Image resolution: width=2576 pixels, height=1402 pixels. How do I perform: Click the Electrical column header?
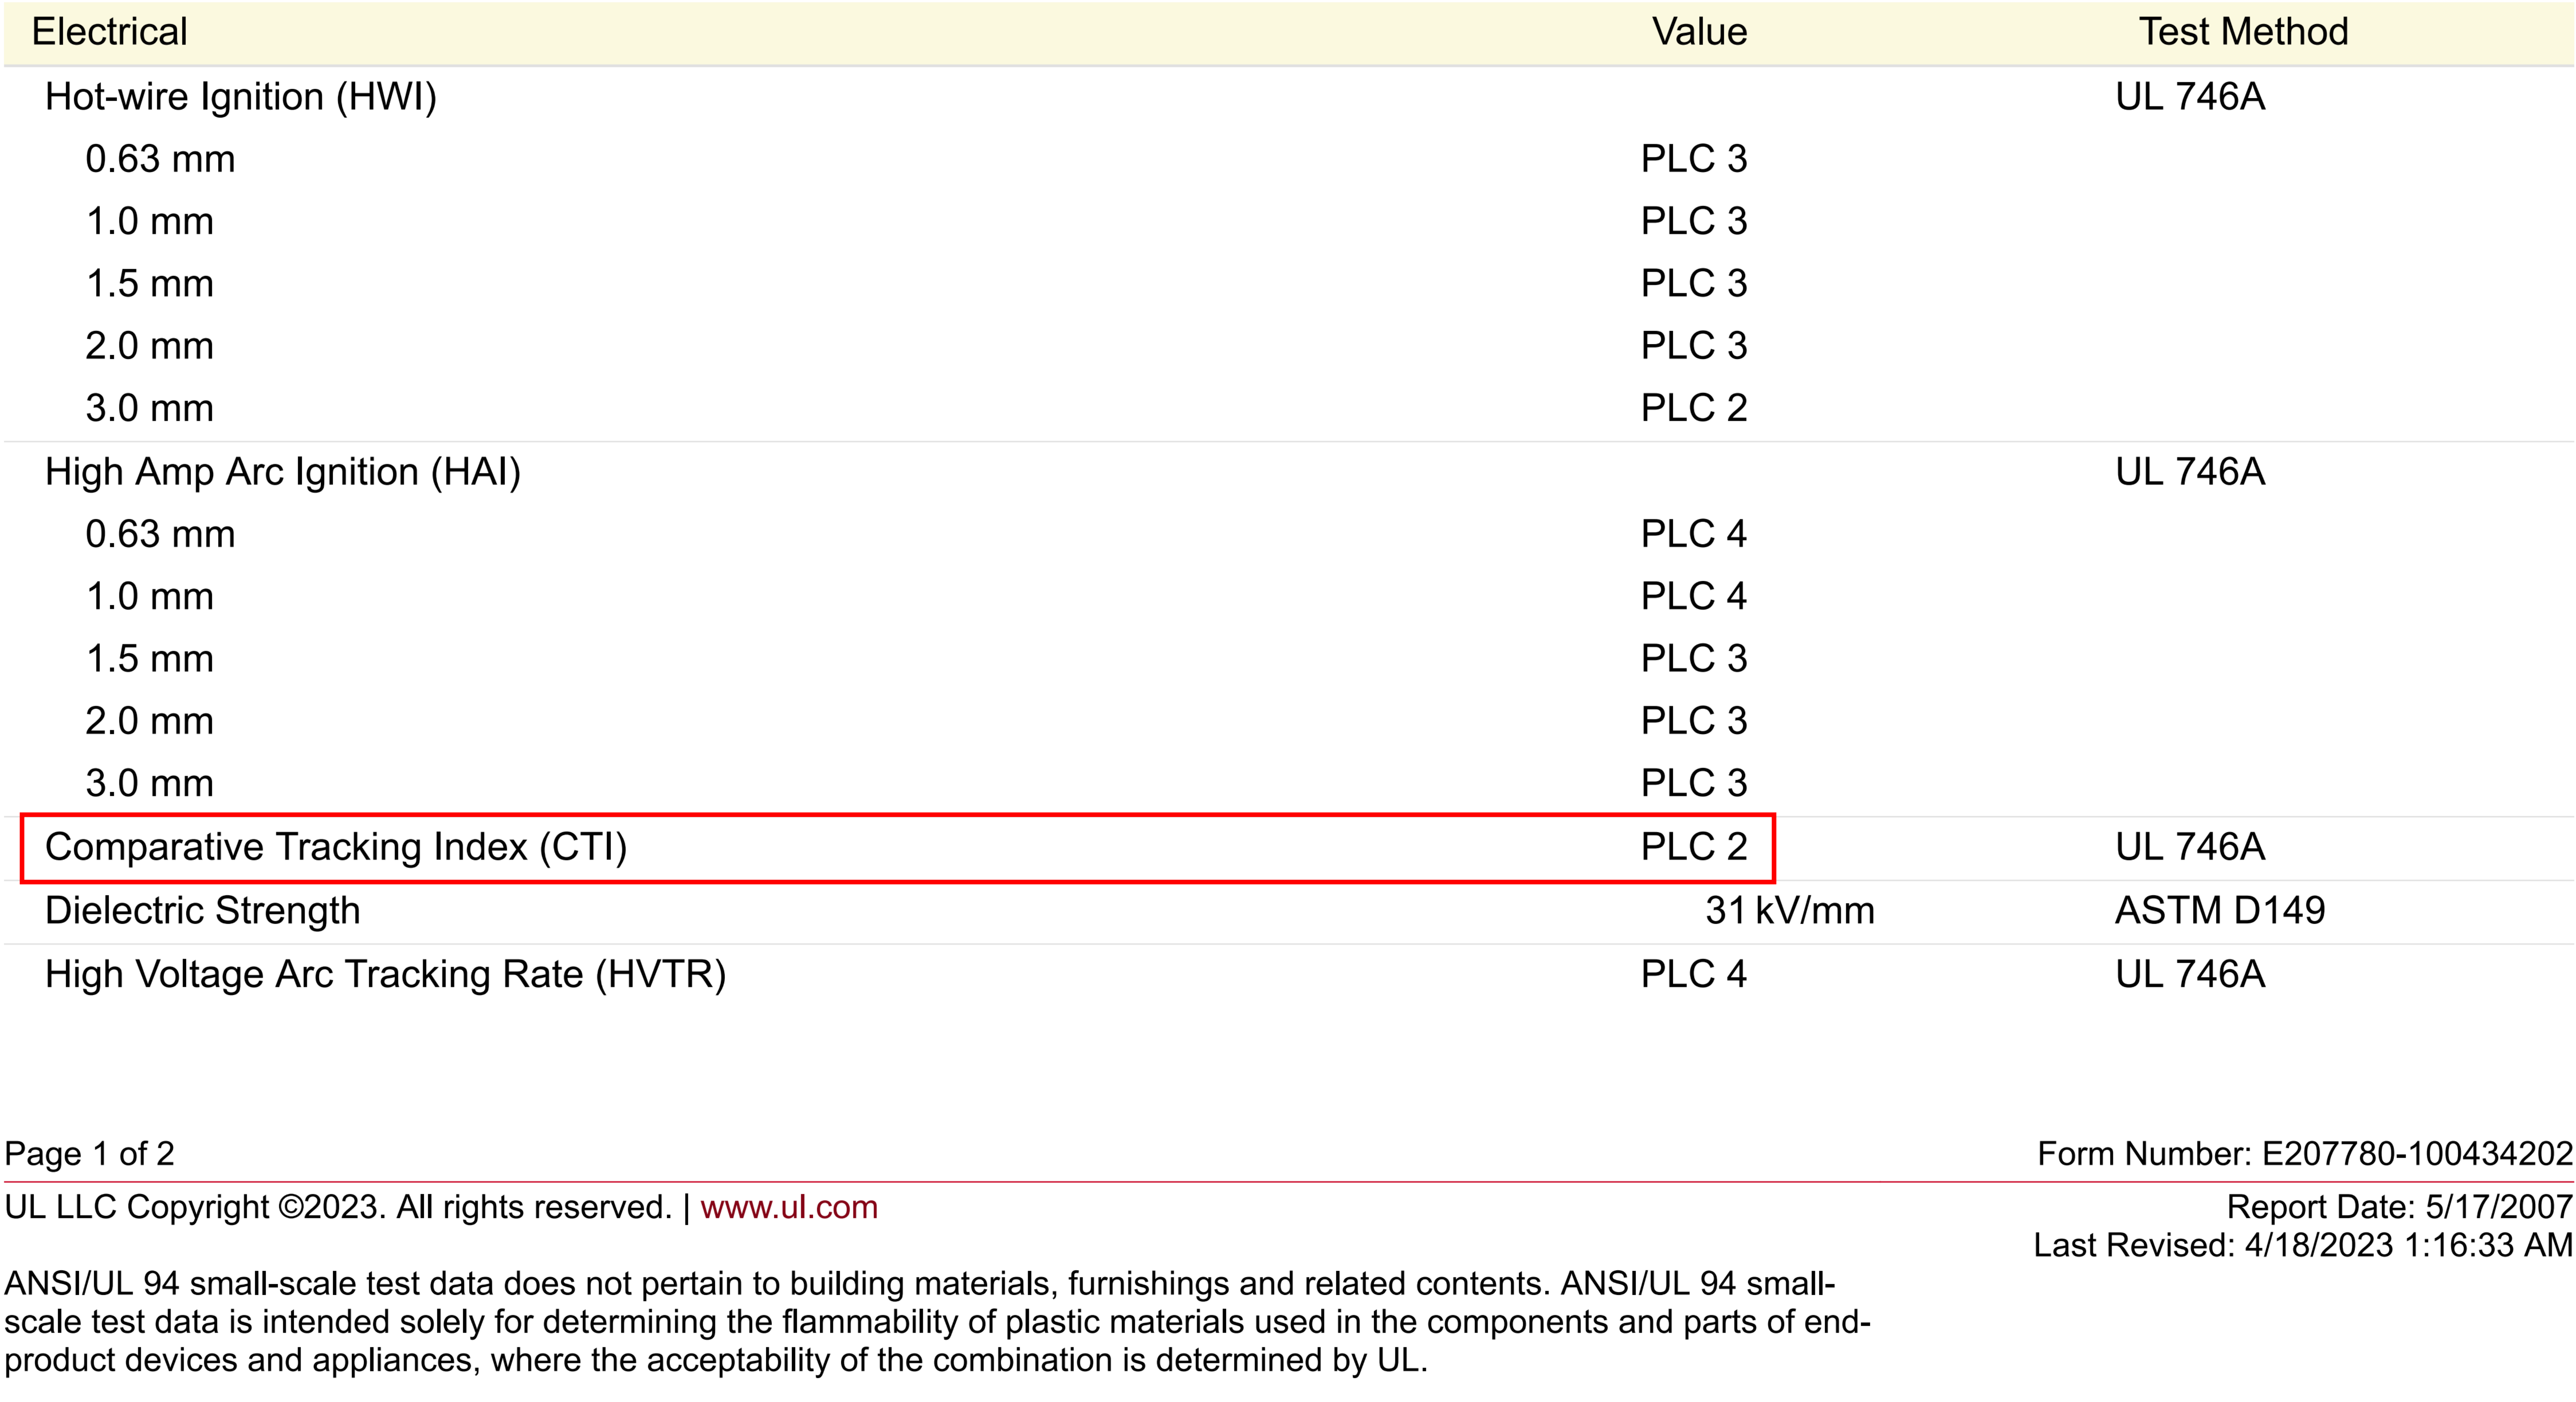(110, 32)
